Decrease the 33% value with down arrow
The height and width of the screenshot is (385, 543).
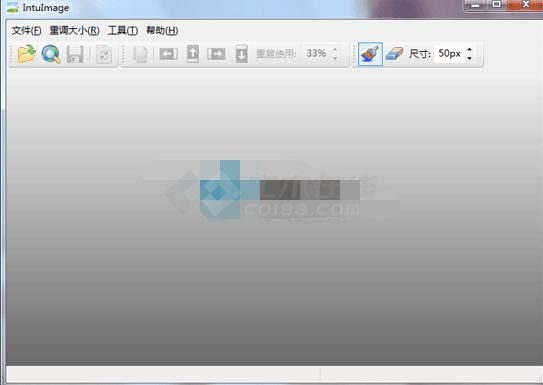click(x=335, y=58)
